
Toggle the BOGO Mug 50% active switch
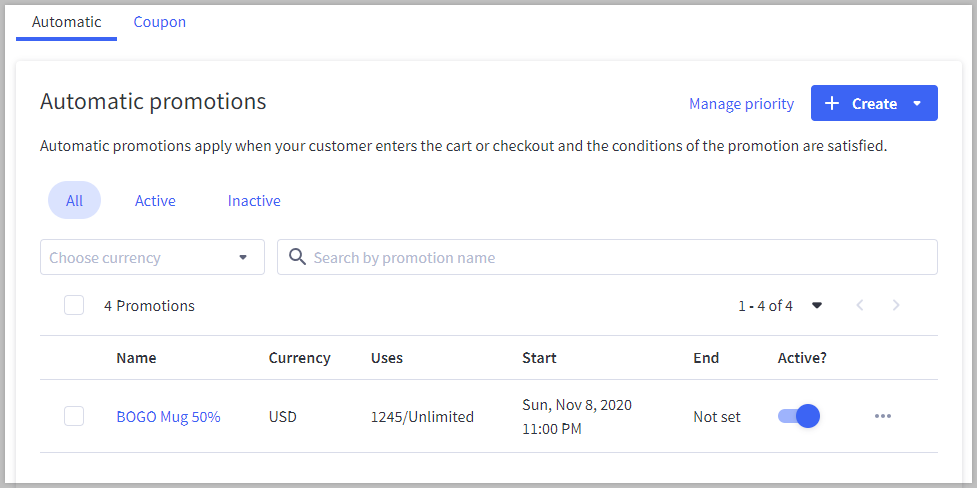799,416
